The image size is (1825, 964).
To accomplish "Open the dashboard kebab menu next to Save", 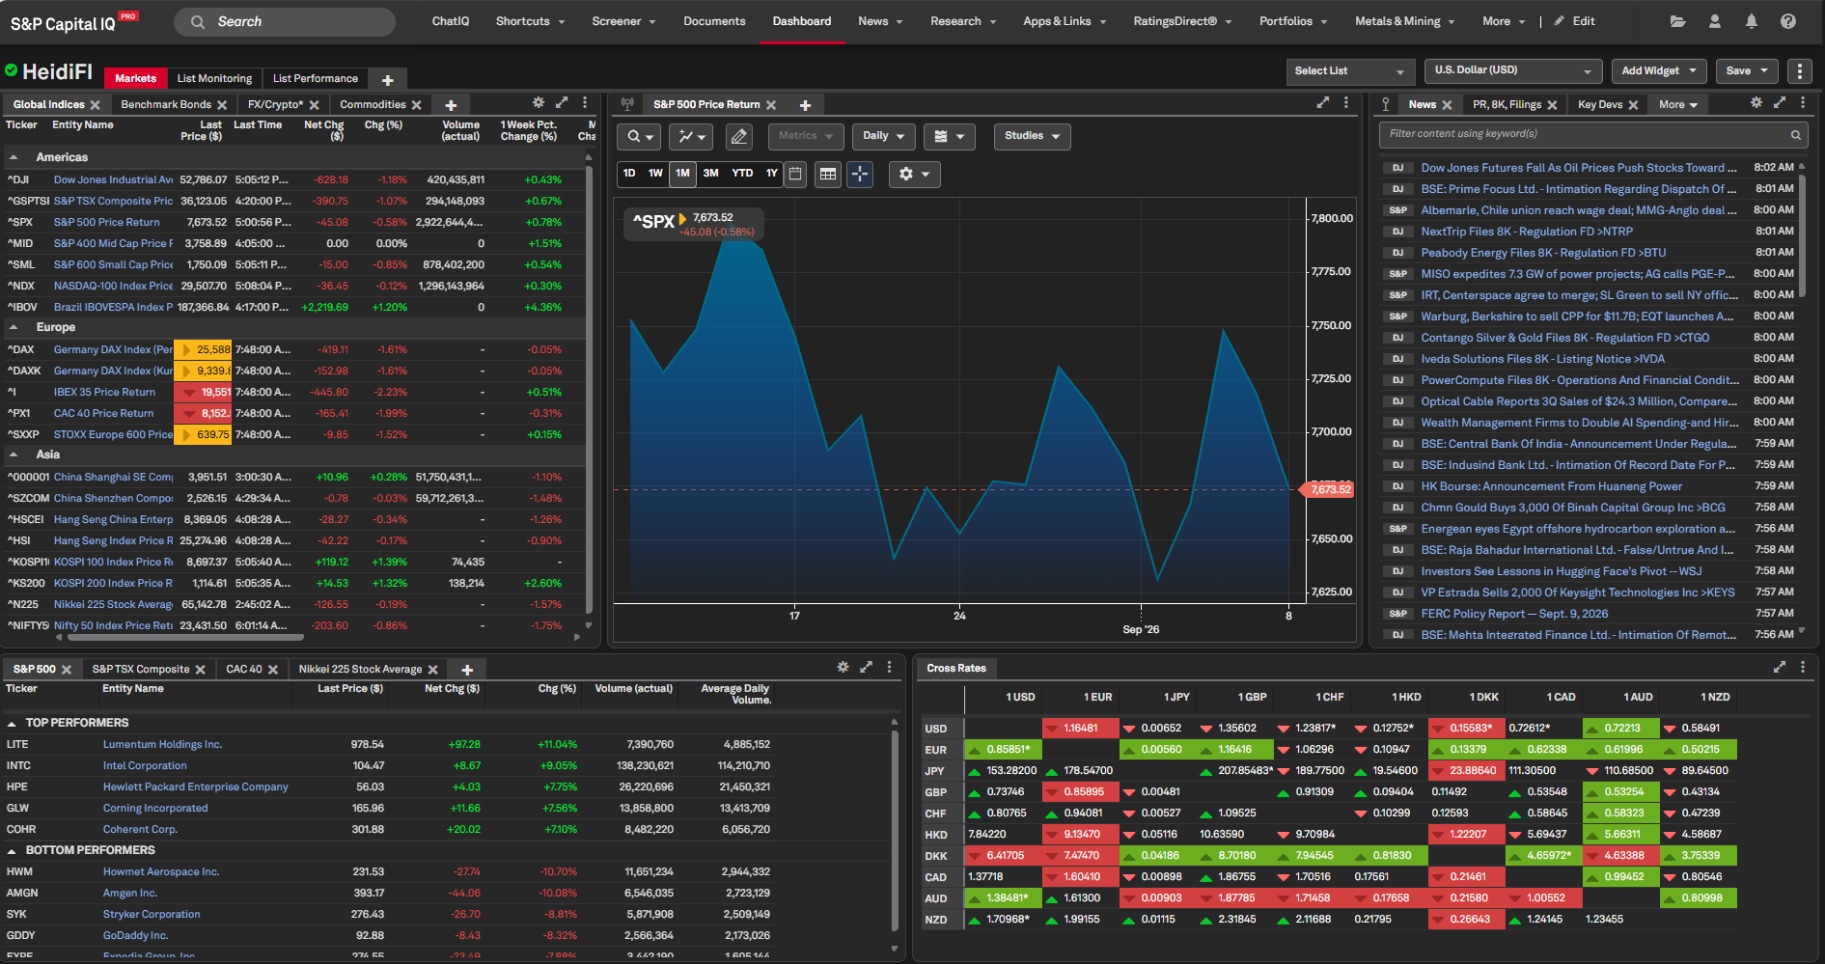I will 1800,71.
